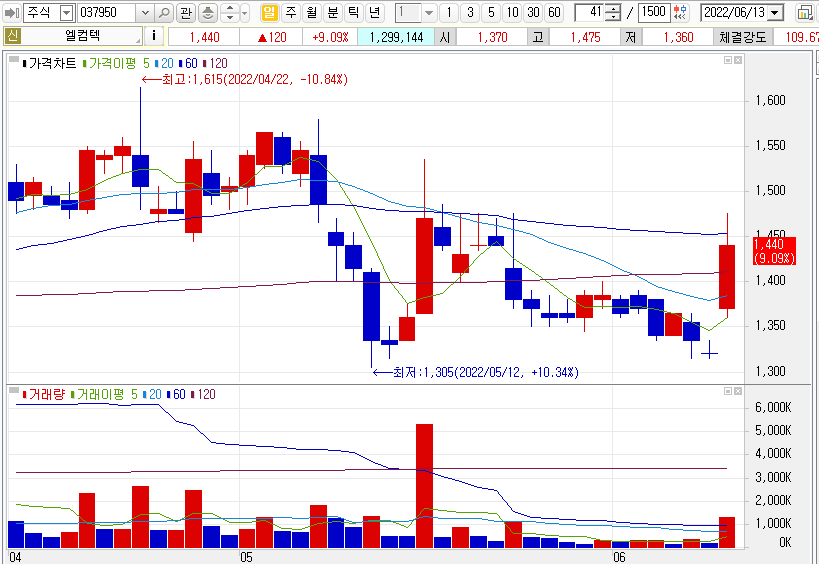Click the up-down arrows stock navigation icon
This screenshot has height=564, width=819.
230,12
